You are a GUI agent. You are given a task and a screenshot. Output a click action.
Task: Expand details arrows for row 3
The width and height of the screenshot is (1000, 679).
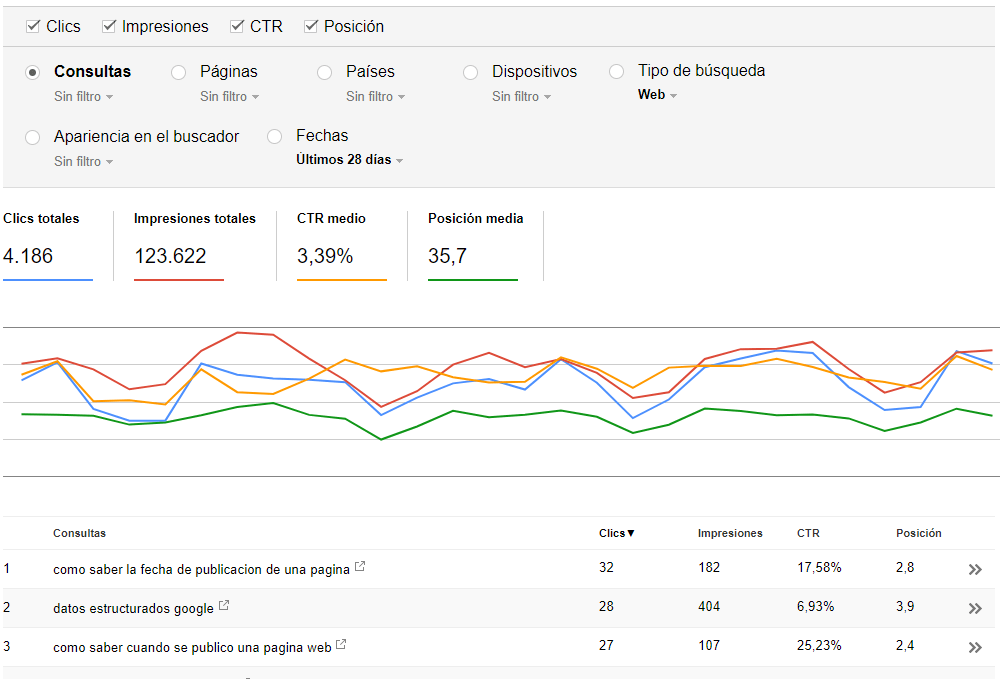tap(975, 647)
